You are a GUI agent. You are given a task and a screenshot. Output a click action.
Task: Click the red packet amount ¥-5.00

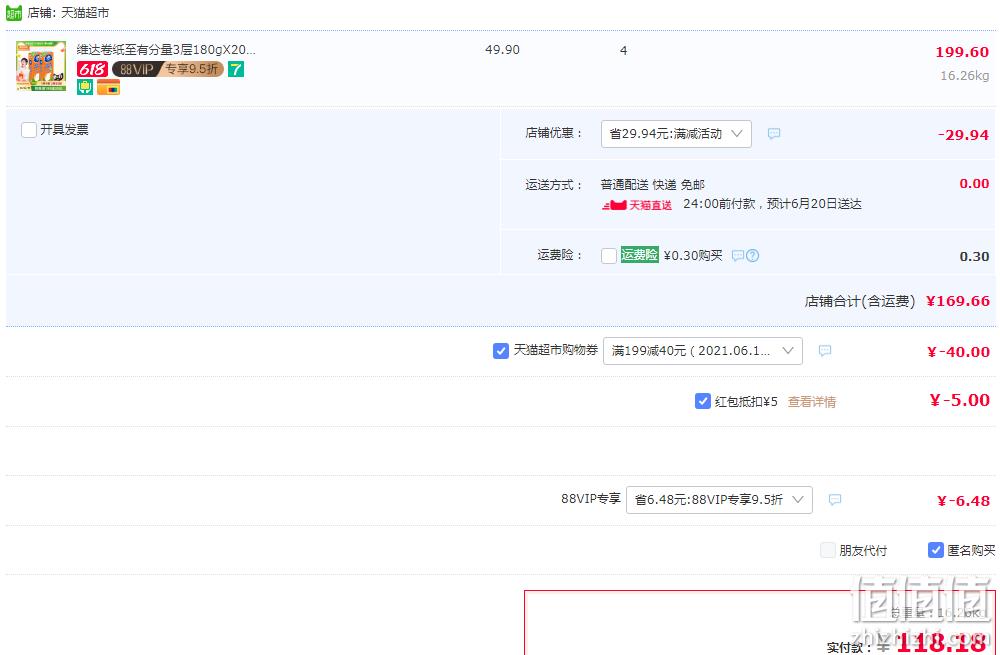(x=960, y=401)
